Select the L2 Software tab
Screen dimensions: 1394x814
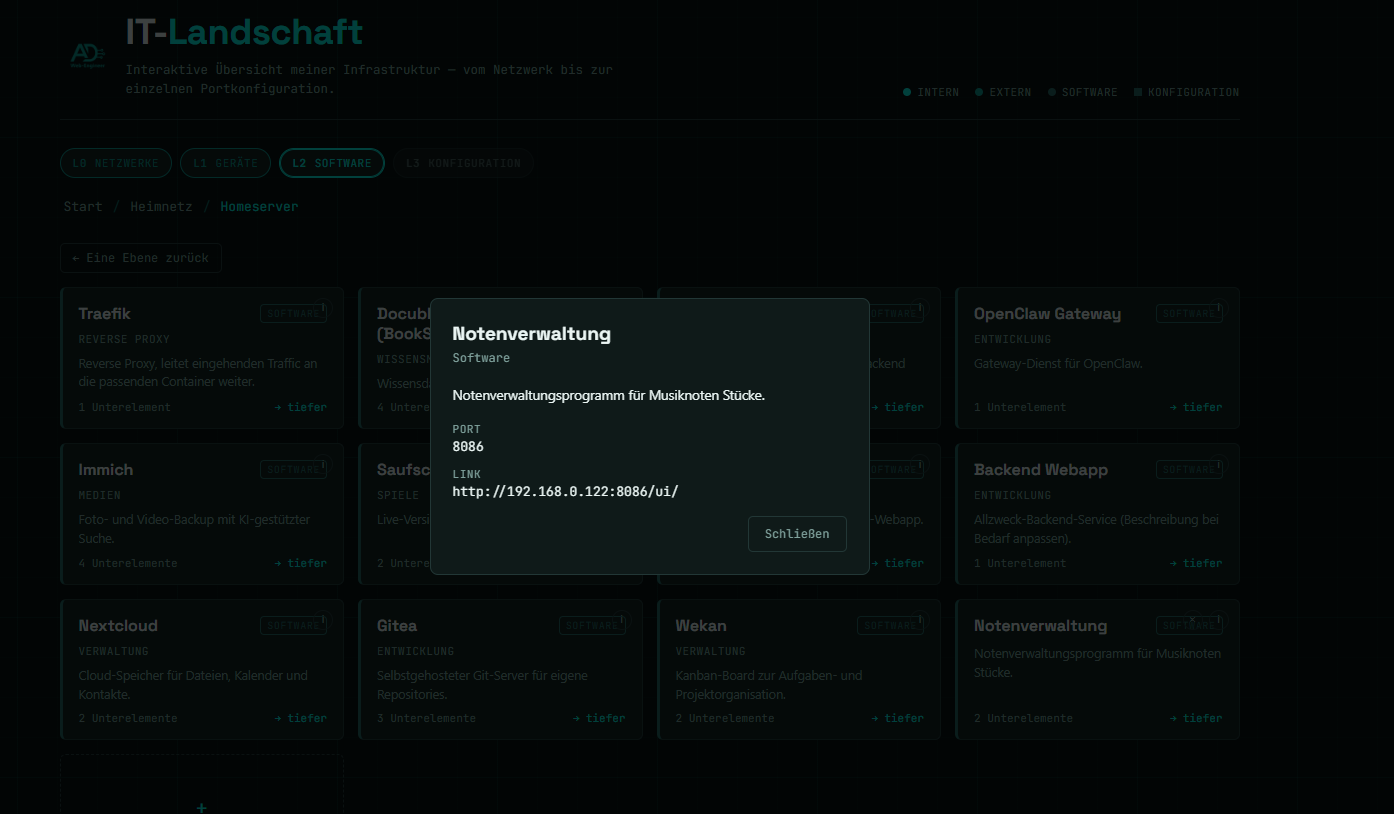pos(332,163)
